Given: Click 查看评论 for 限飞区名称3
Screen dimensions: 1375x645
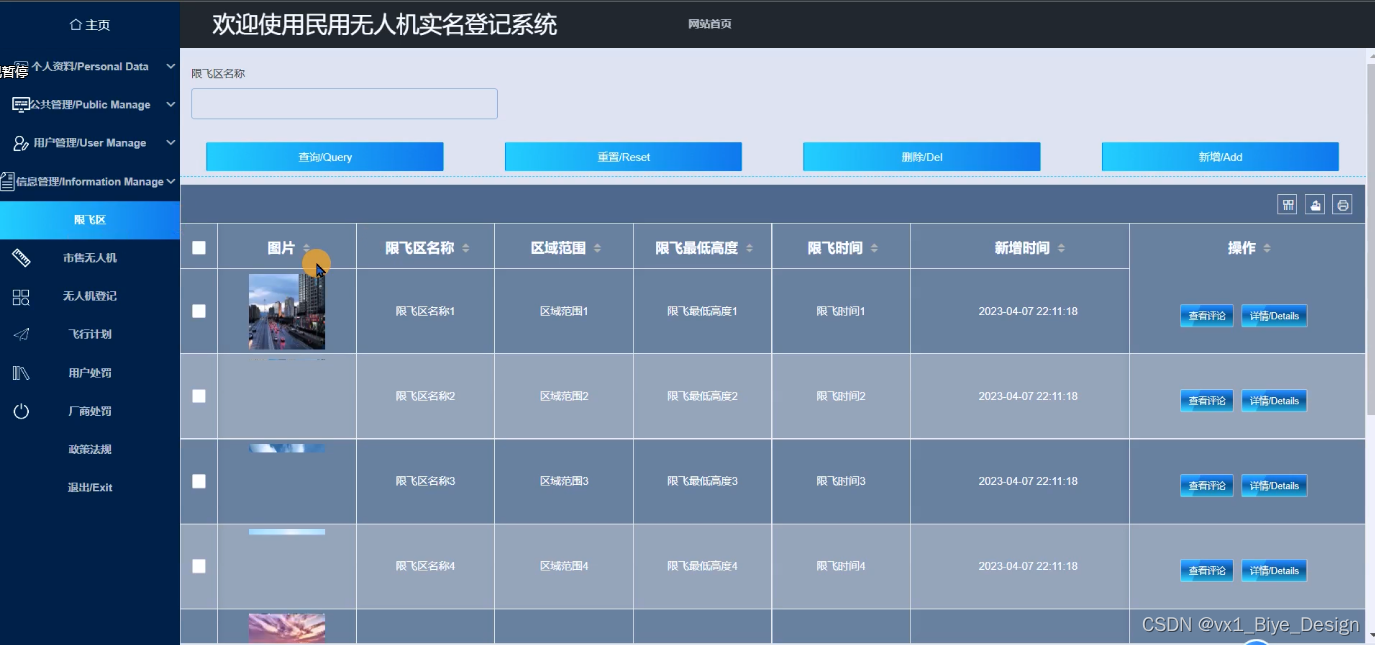Looking at the screenshot, I should click(x=1207, y=486).
